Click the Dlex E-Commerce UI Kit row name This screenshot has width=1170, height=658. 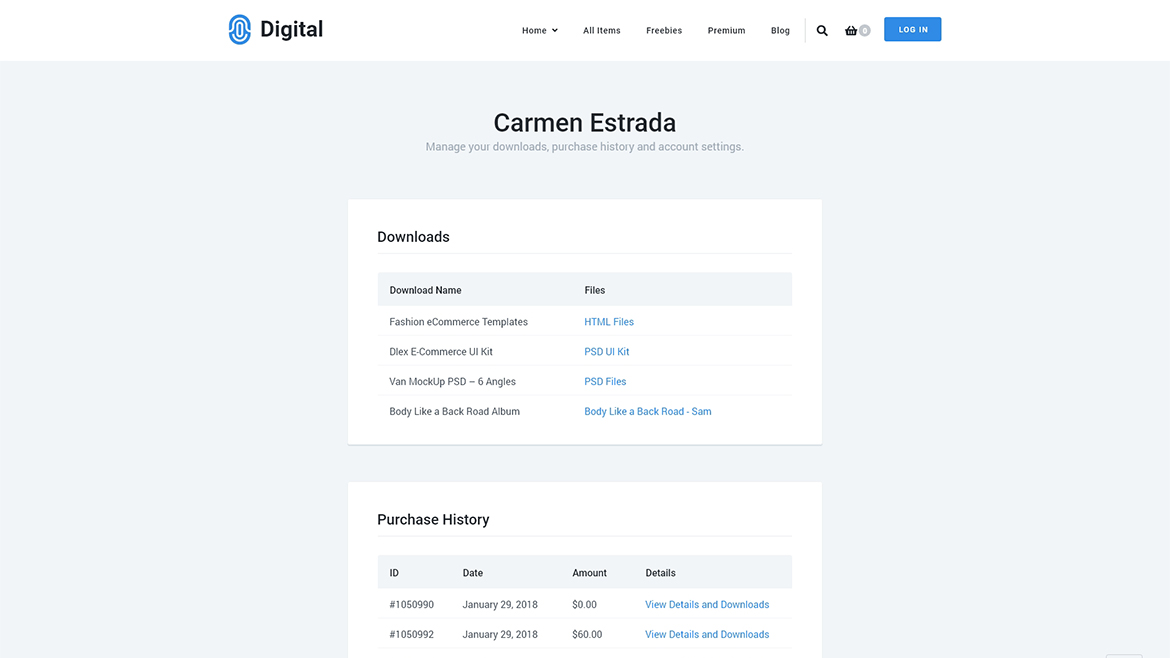[x=441, y=352]
